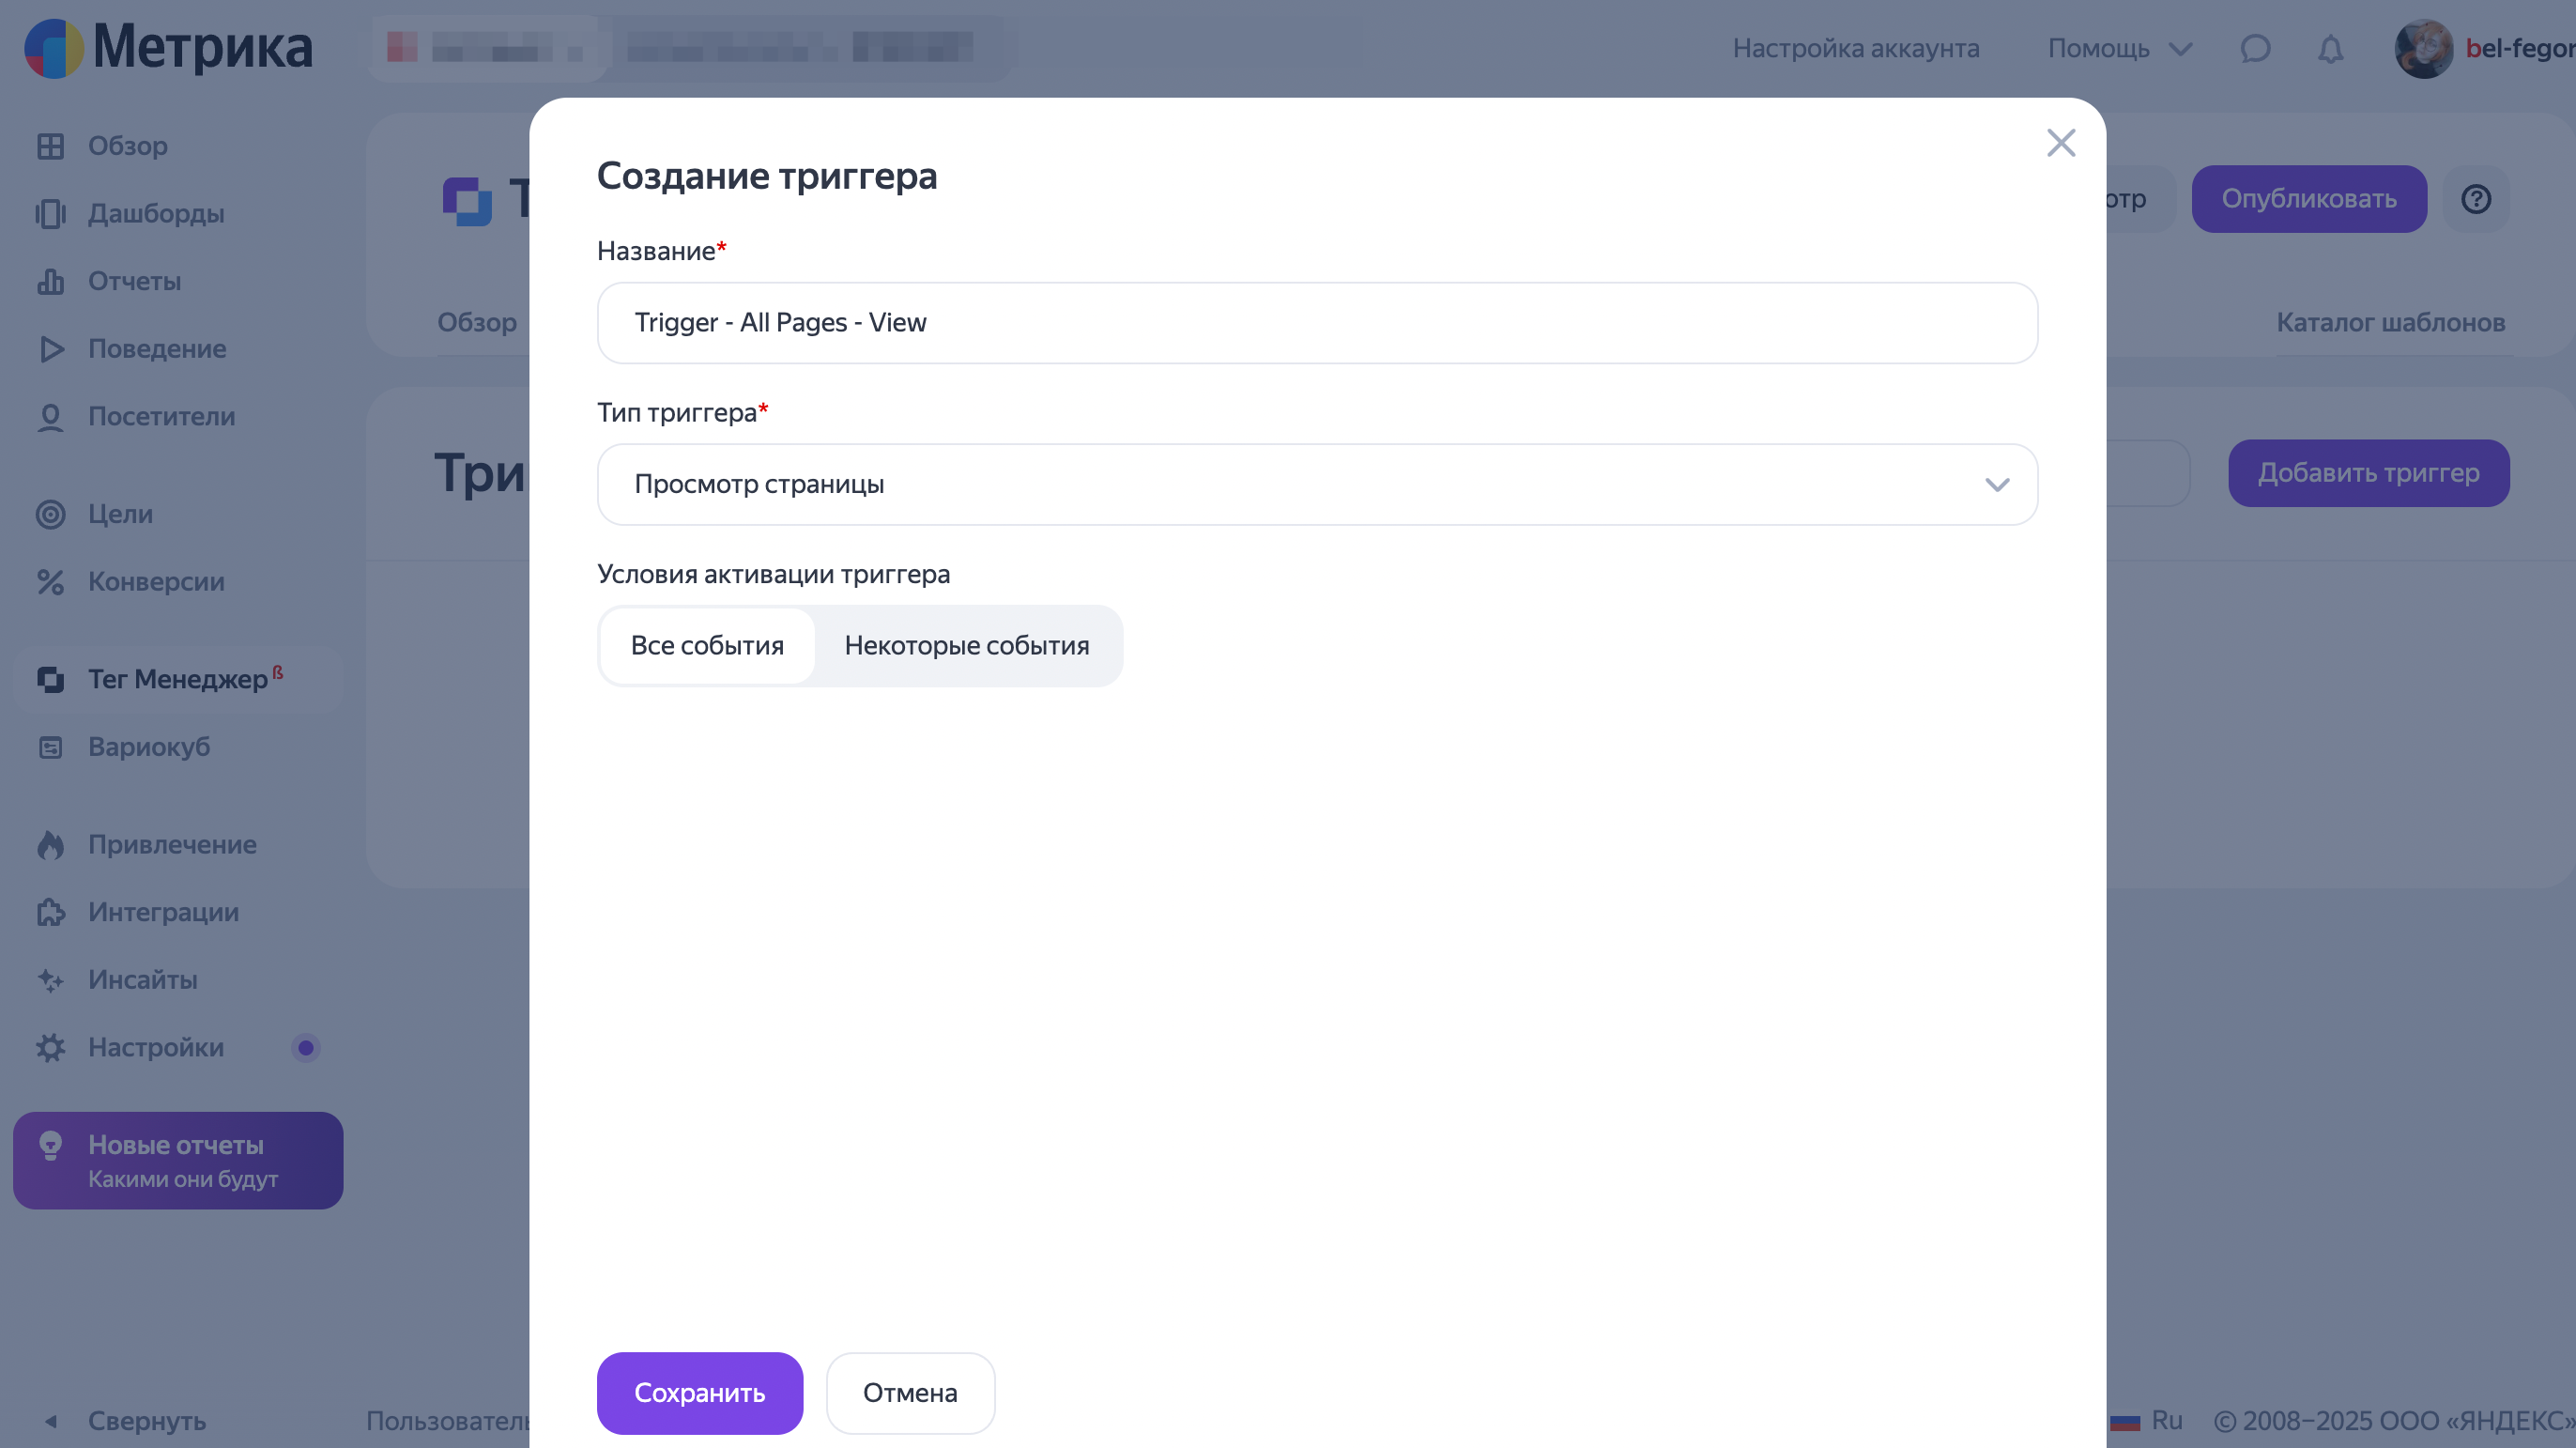This screenshot has width=2576, height=1448.
Task: Open the user account avatar menu
Action: coord(2423,48)
